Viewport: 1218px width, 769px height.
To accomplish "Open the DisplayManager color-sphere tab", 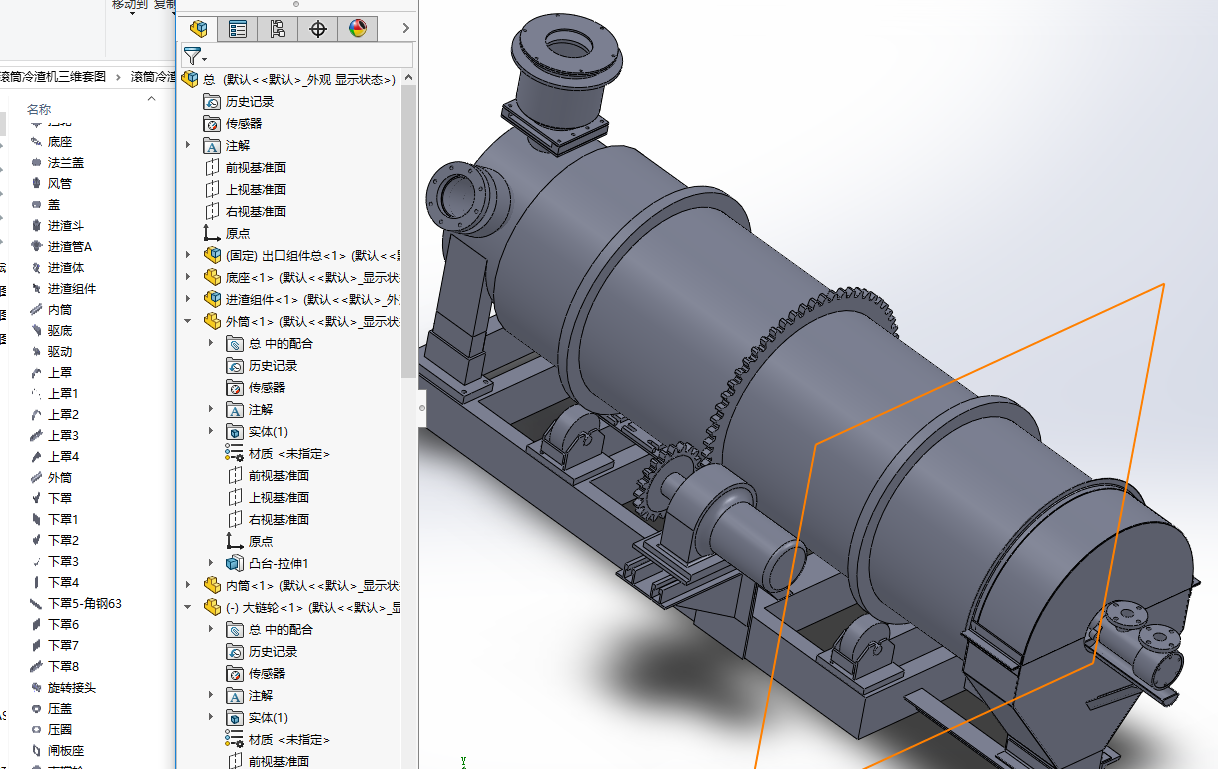I will [357, 29].
